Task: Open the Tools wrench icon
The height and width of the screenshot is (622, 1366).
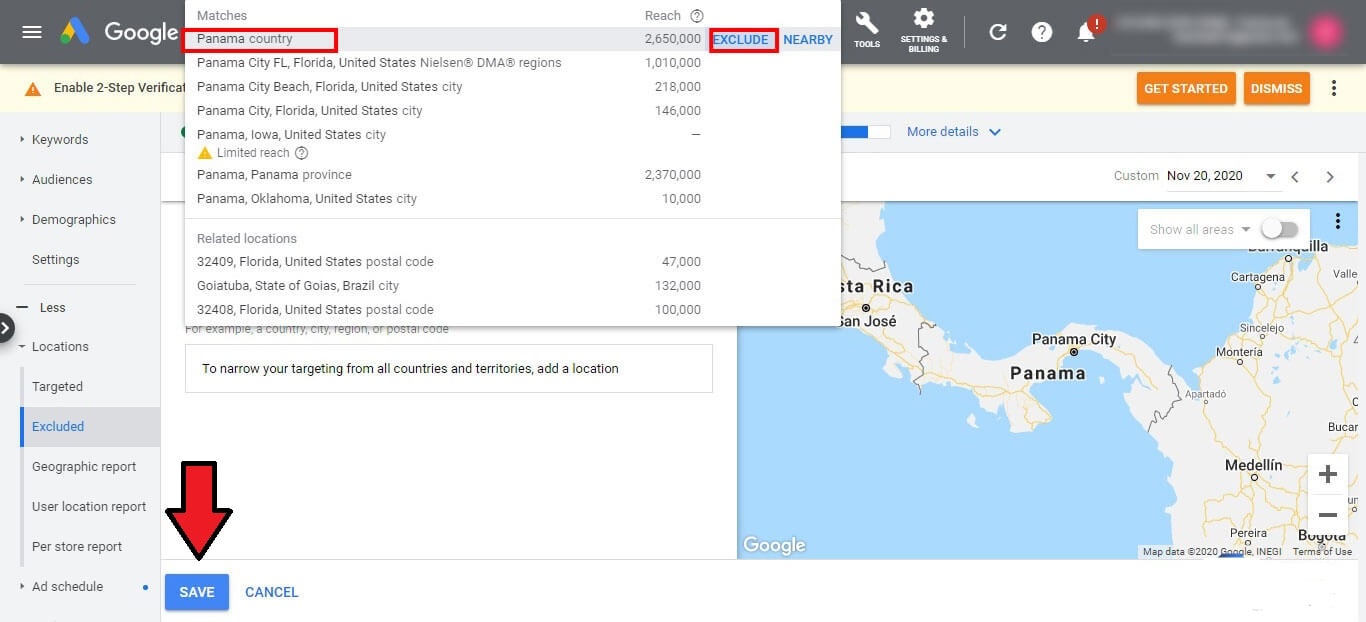Action: [x=867, y=29]
